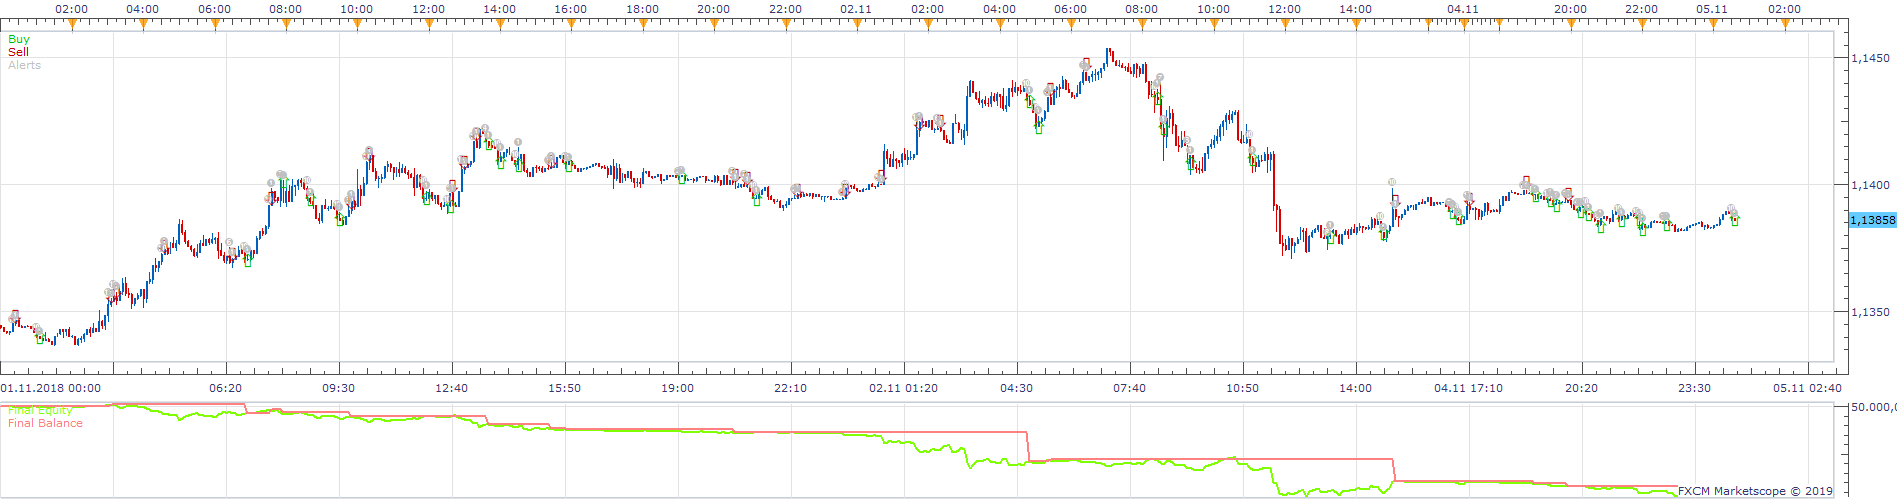The height and width of the screenshot is (500, 1899).
Task: Click the 01.11.2018 00:00 date axis label
Action: click(50, 388)
